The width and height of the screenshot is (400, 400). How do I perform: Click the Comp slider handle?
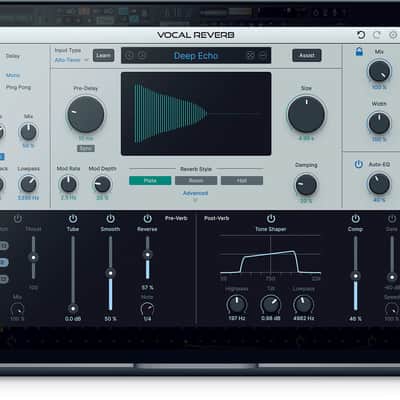[x=355, y=276]
